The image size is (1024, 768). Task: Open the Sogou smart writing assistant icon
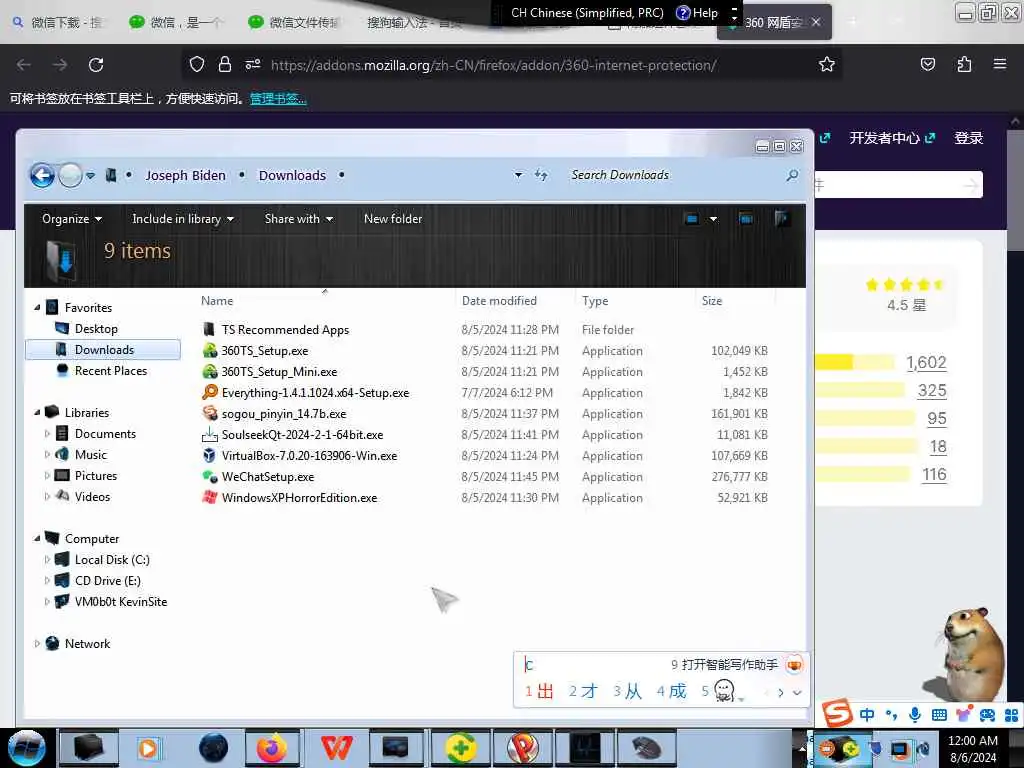click(794, 665)
